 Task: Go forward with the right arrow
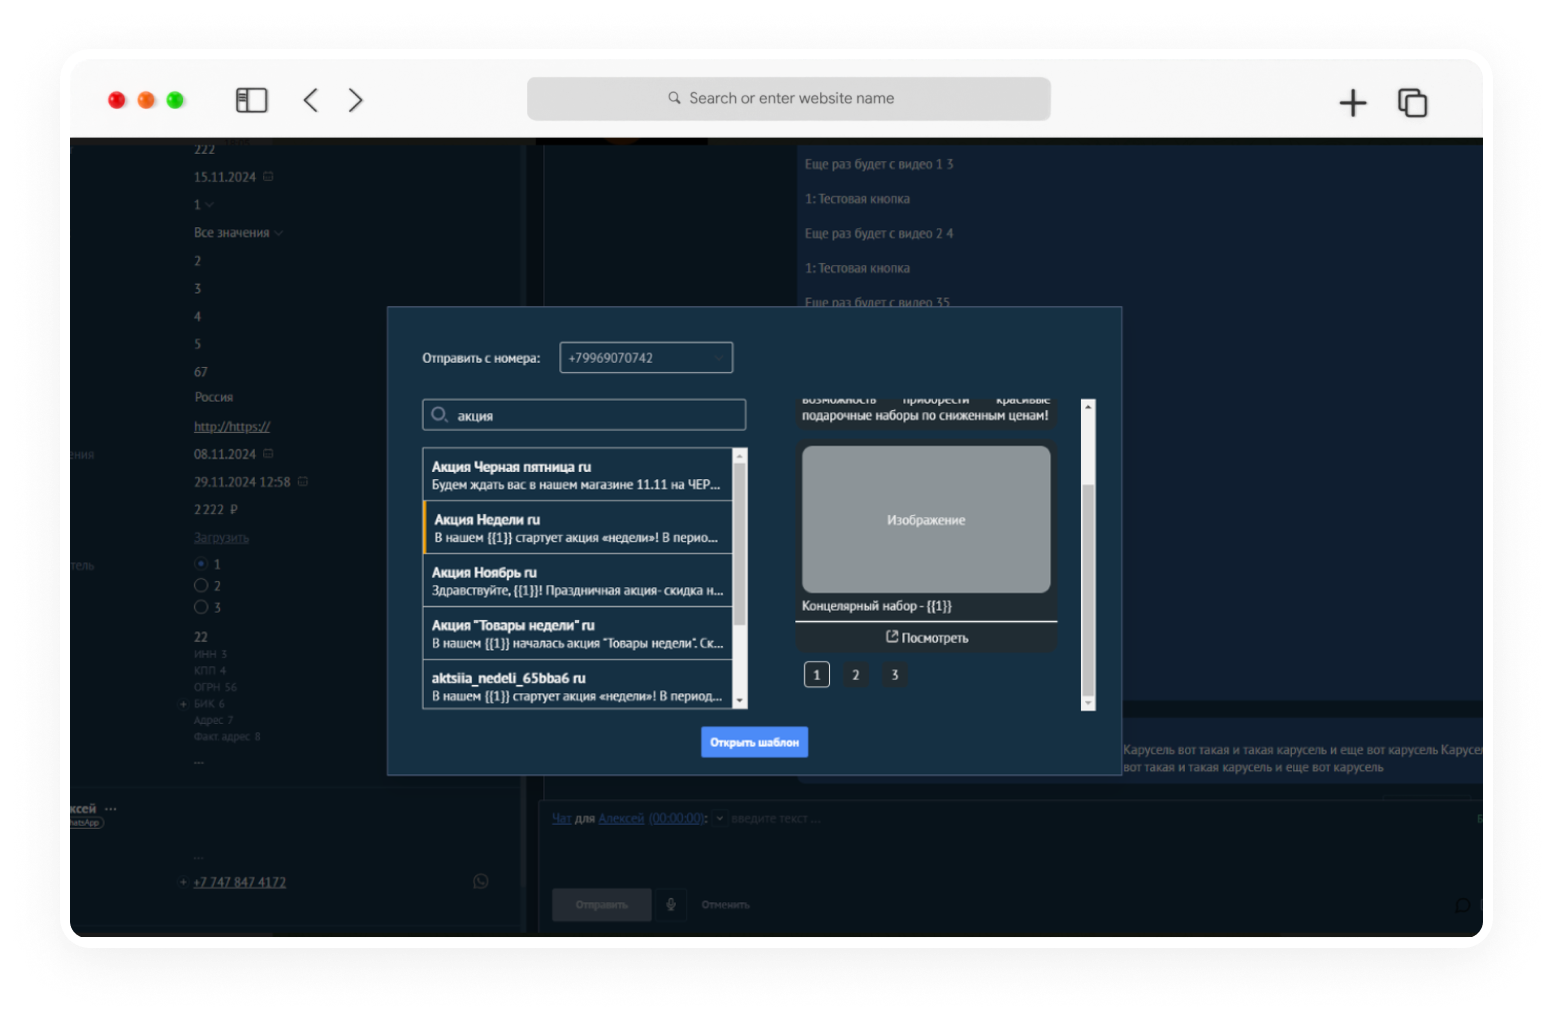355,100
